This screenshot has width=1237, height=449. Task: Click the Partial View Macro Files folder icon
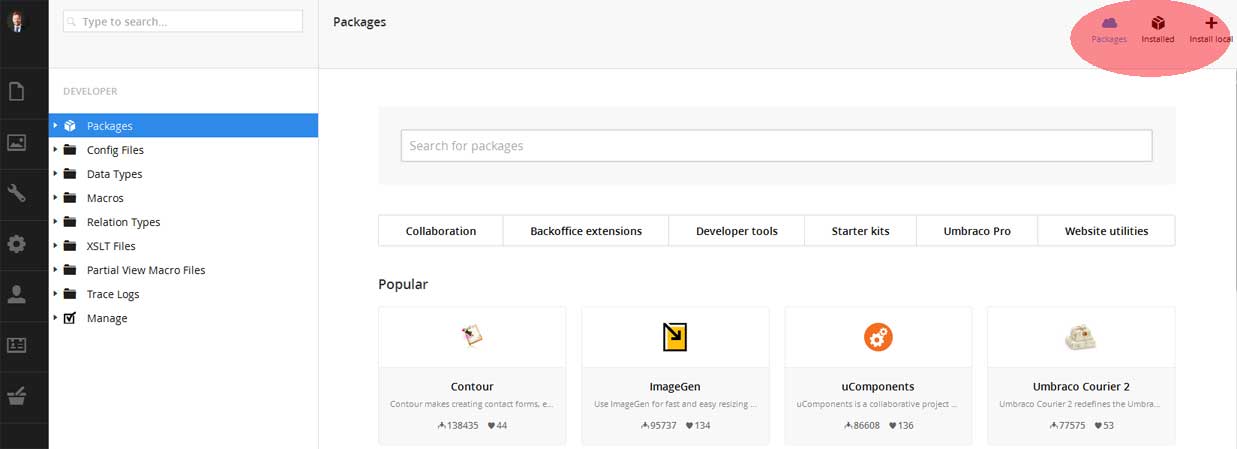coord(70,270)
